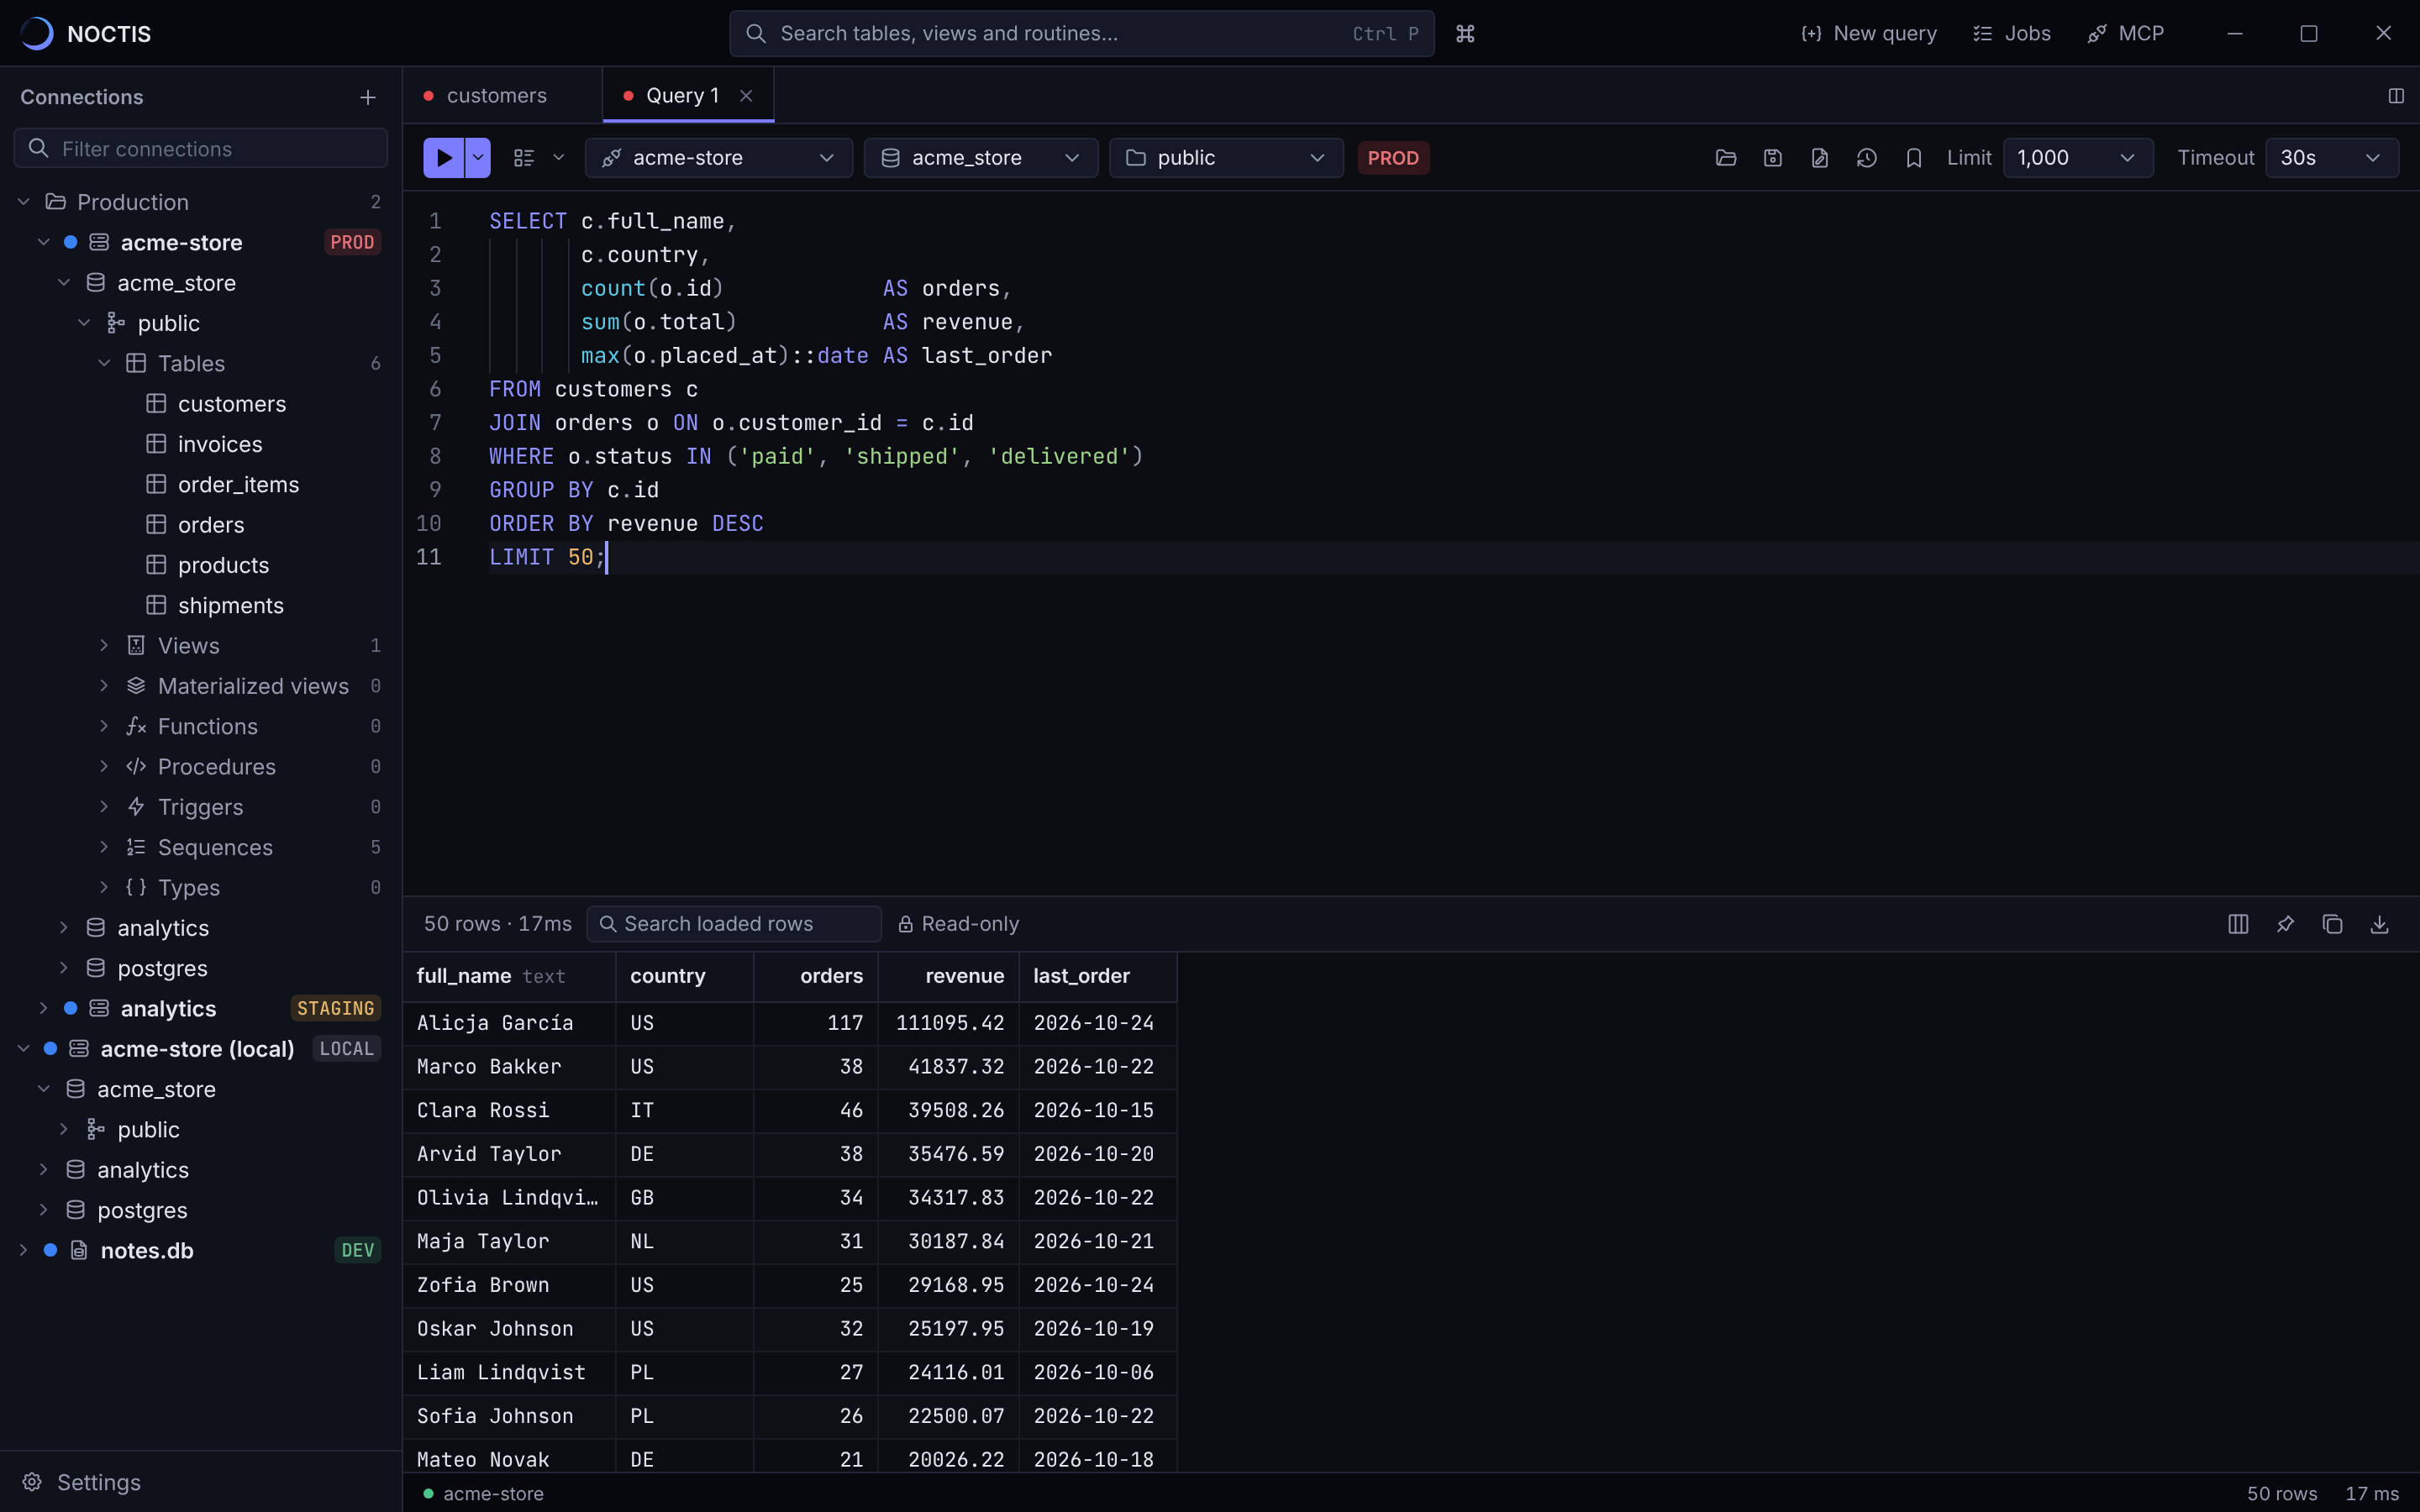Switch to the customers tab
This screenshot has height=1512, width=2420.
(496, 96)
